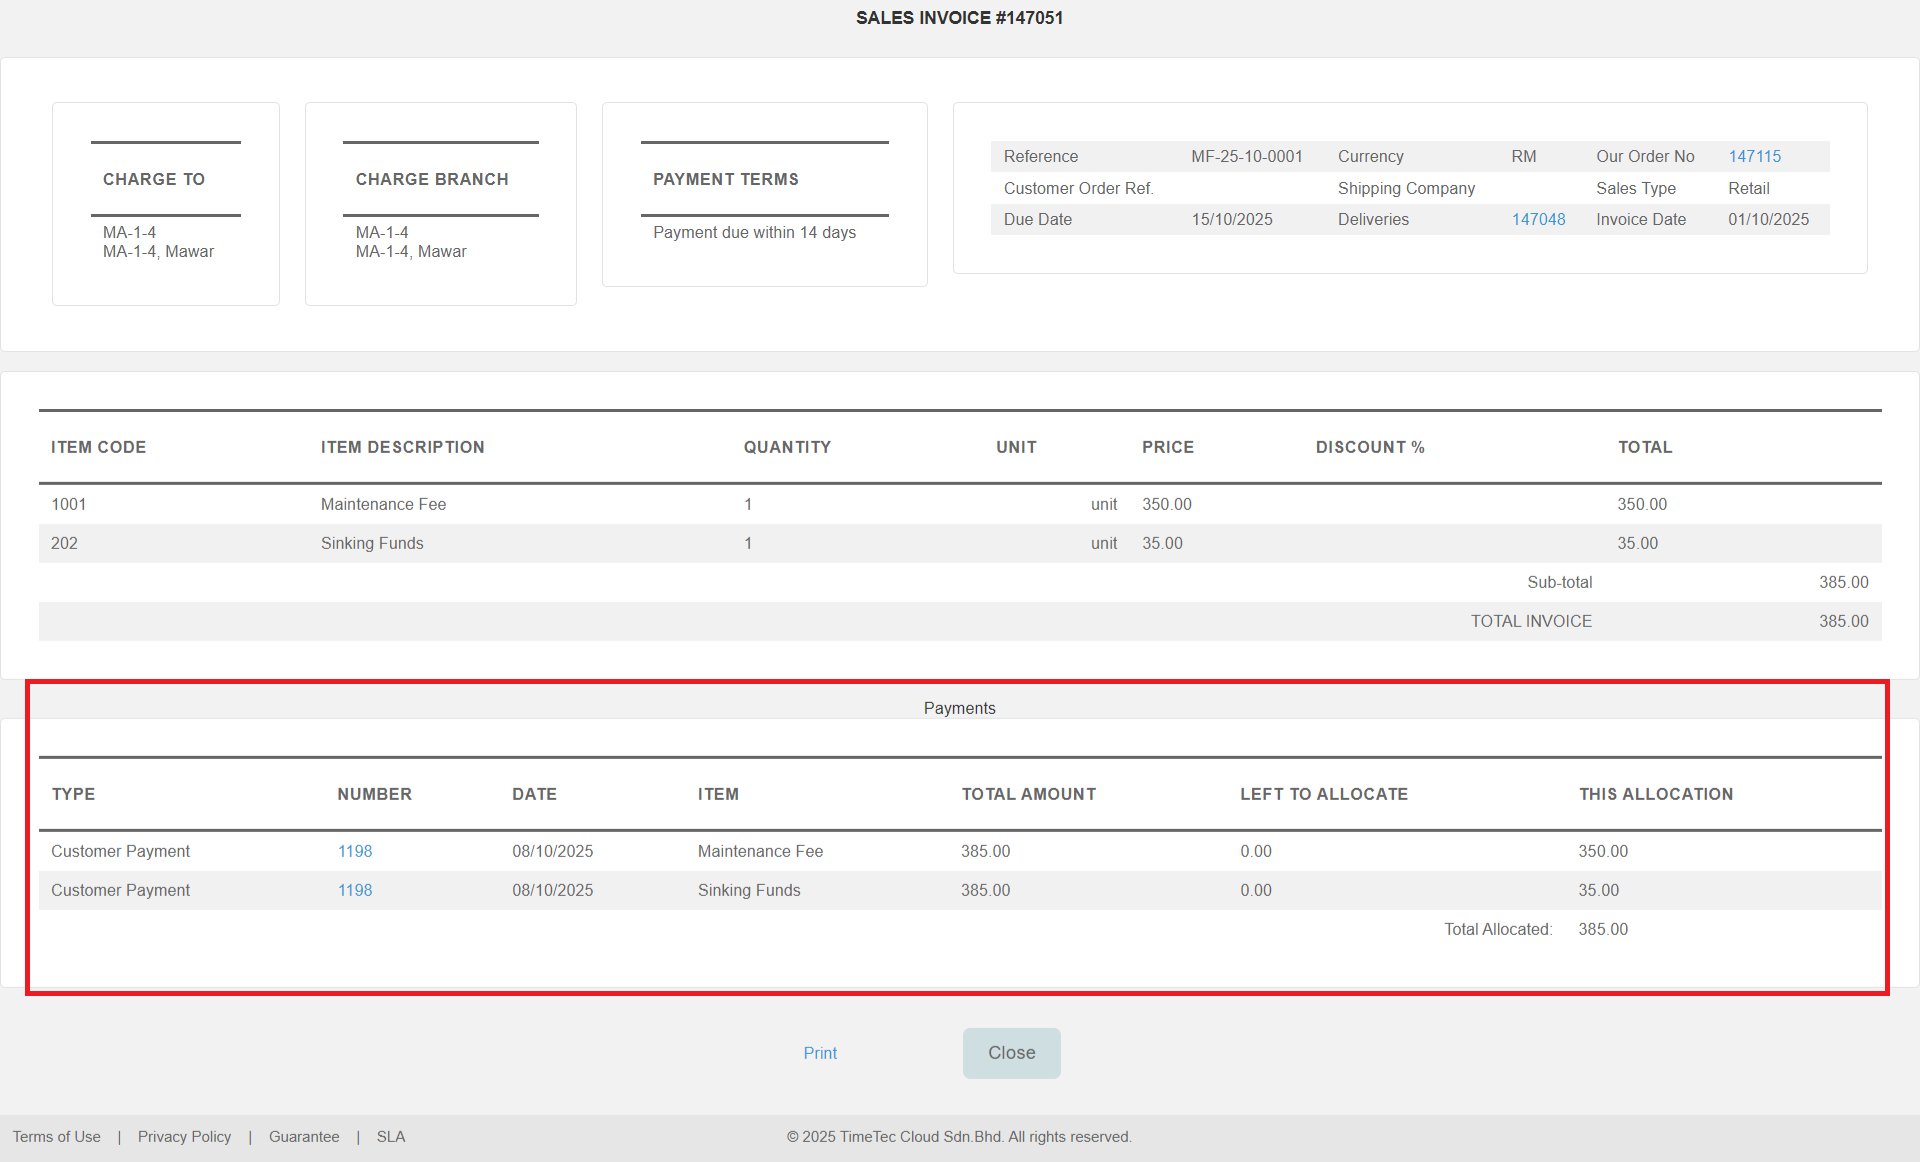Select the Sinking Funds item row
The image size is (1920, 1162).
click(372, 543)
